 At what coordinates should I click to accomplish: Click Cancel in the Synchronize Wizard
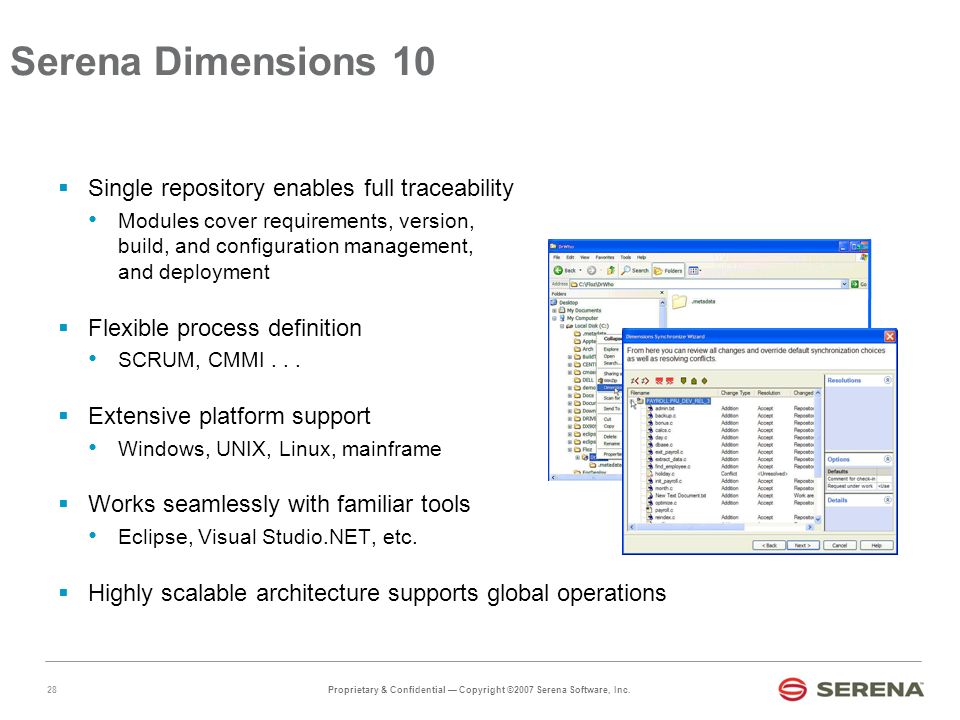[840, 545]
